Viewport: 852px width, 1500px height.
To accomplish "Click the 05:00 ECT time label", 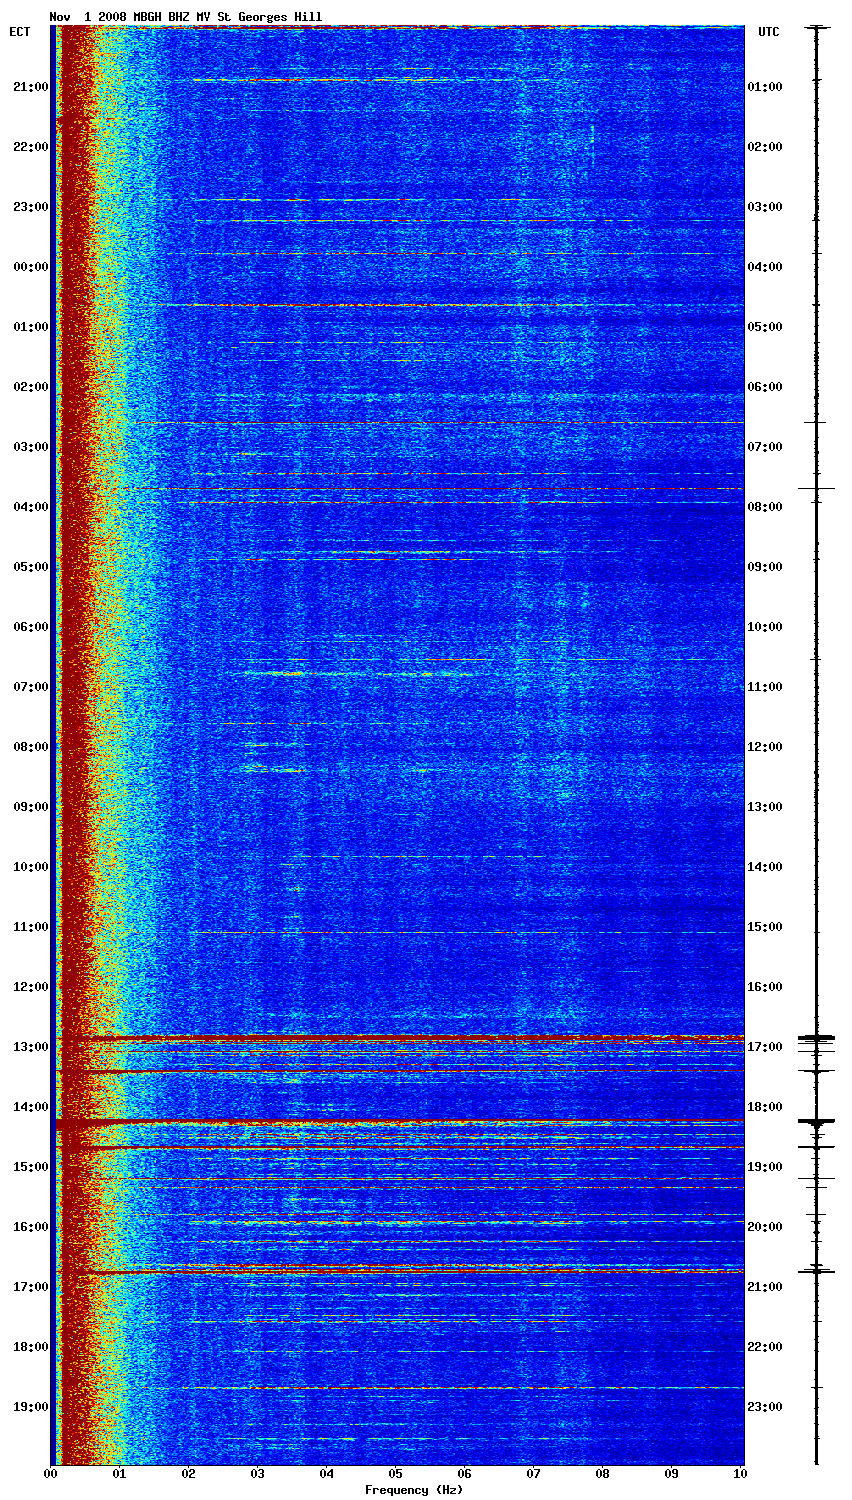I will click(30, 567).
